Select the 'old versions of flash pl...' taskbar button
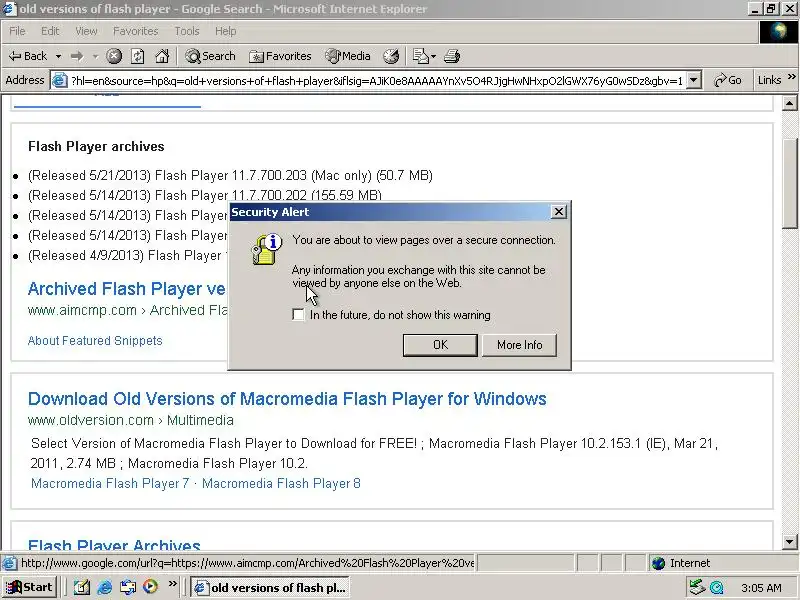The image size is (800, 600). pyautogui.click(x=271, y=588)
